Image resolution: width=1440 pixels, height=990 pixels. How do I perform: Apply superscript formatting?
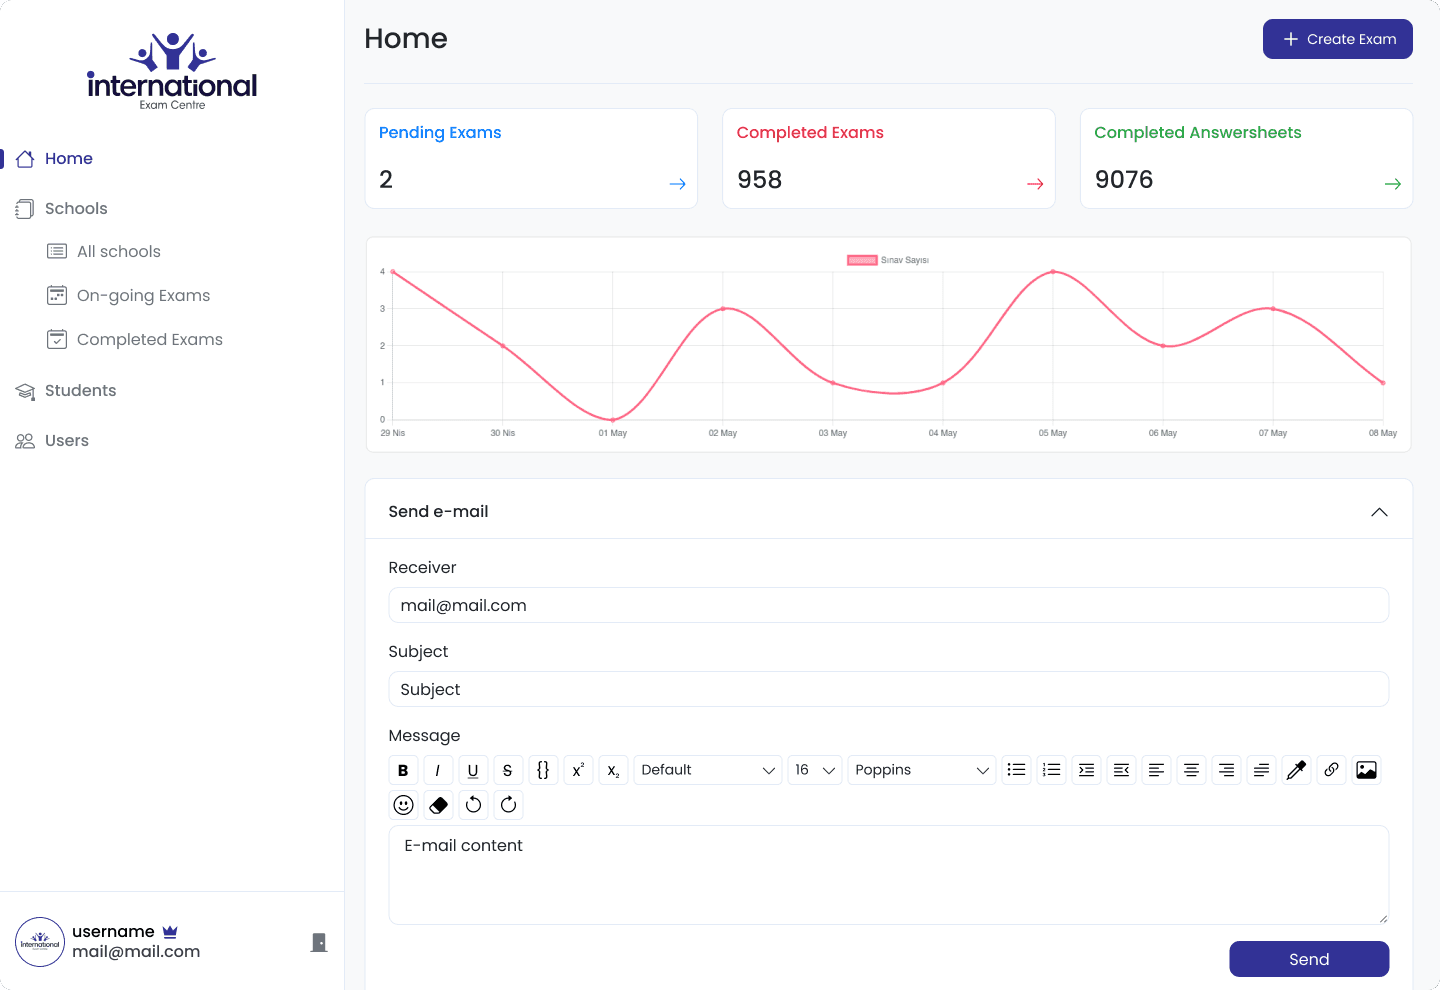[578, 770]
